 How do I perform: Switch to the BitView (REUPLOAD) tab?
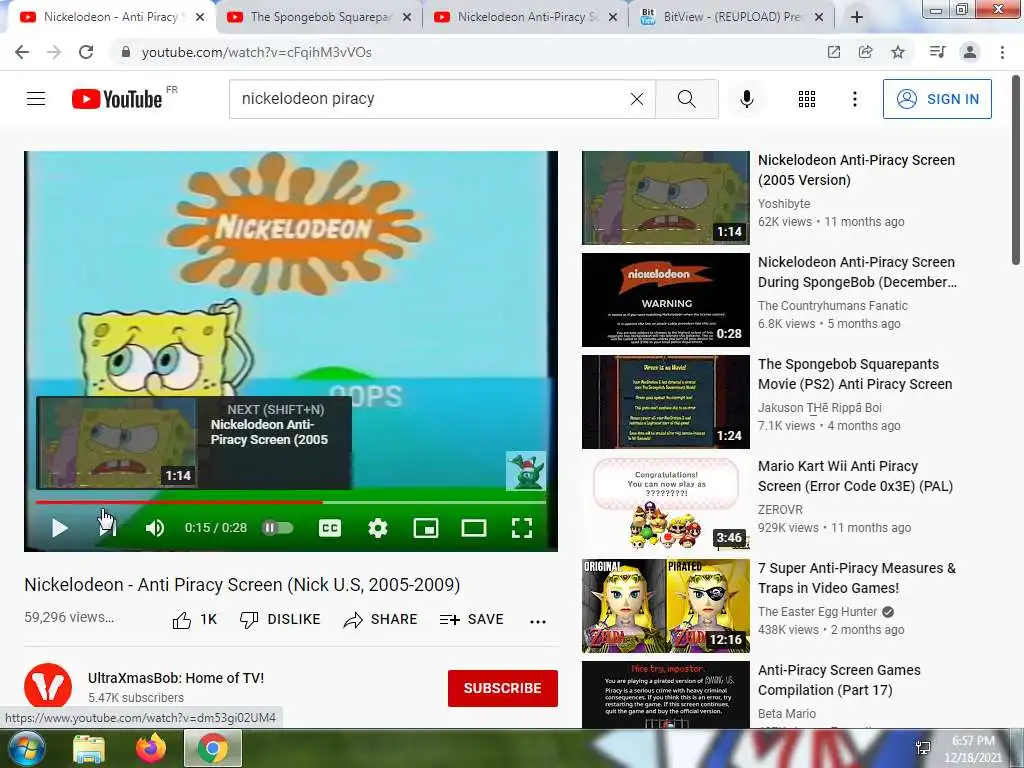[730, 17]
